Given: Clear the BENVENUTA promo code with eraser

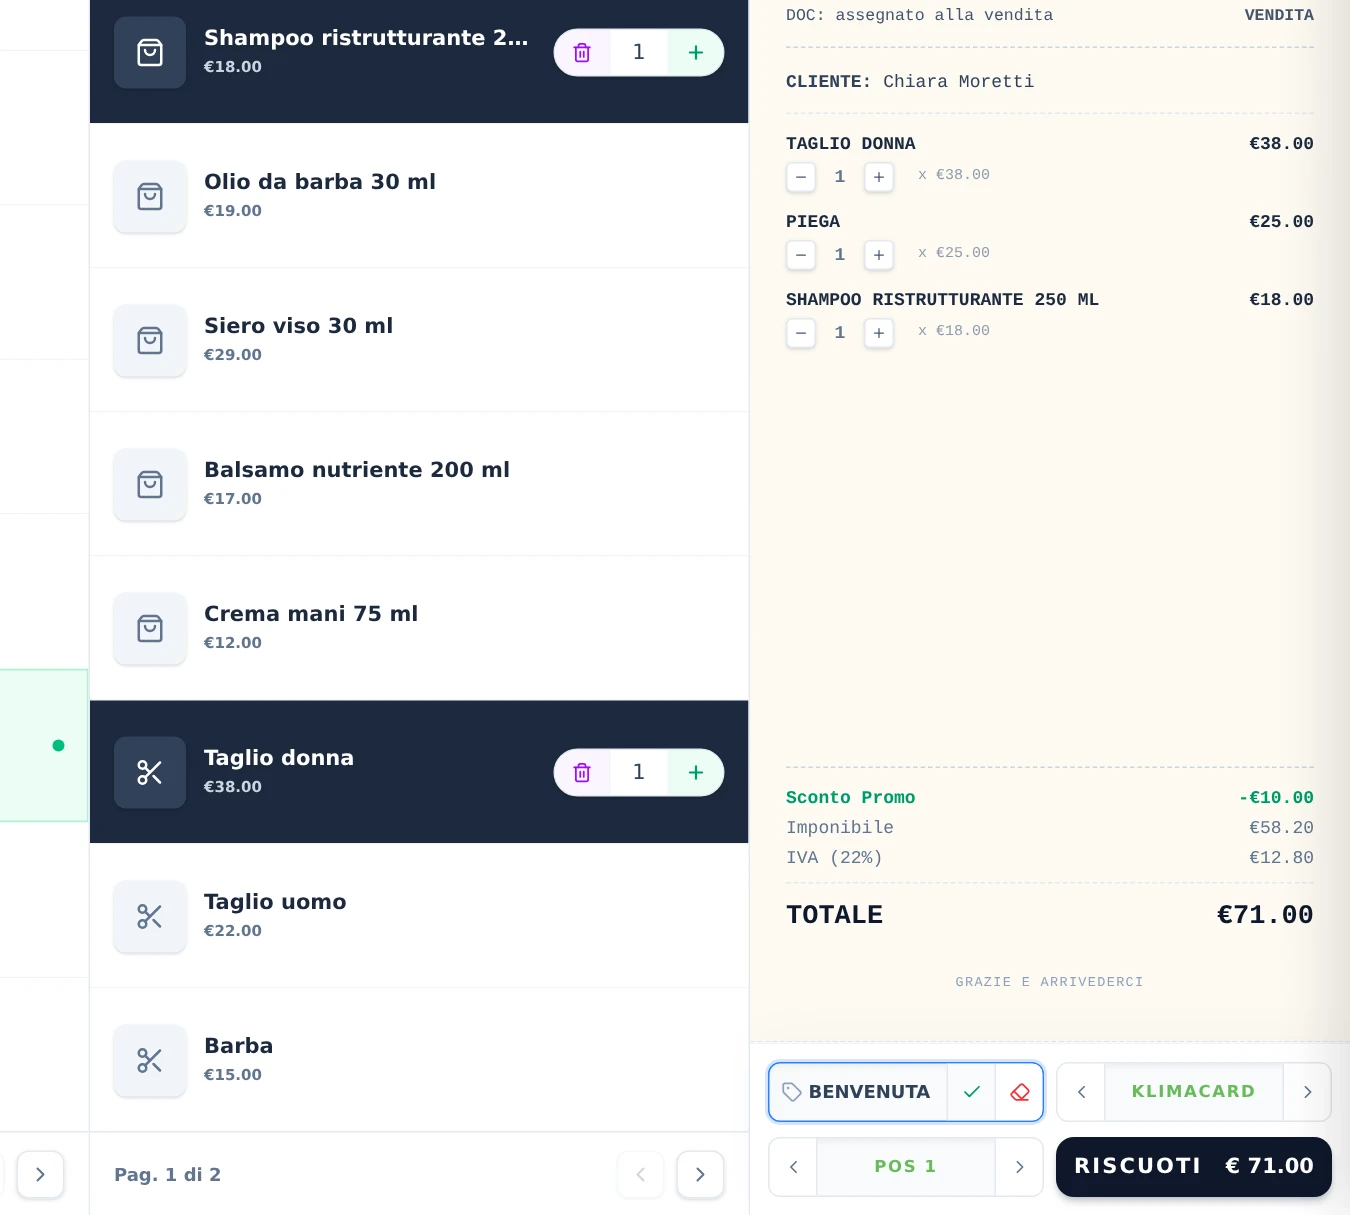Looking at the screenshot, I should click(x=1019, y=1092).
